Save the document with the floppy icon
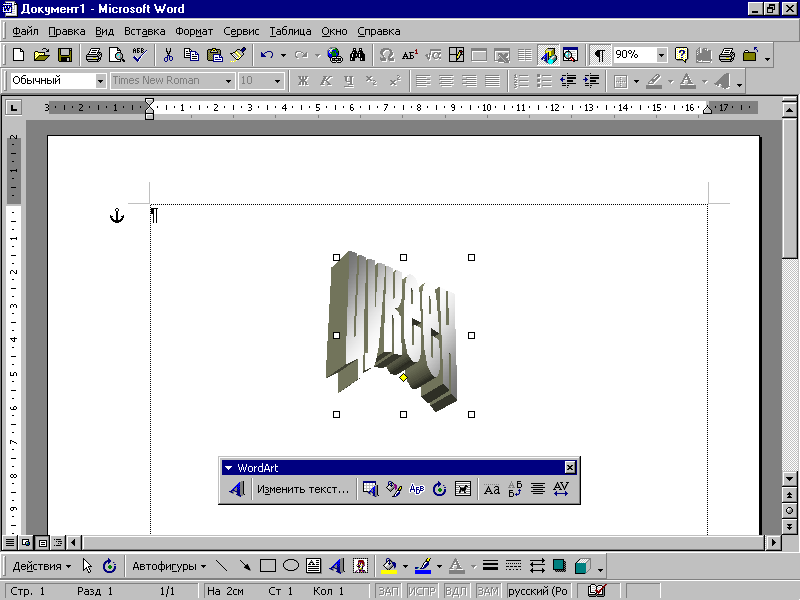Screen dimensions: 800x600 point(65,55)
